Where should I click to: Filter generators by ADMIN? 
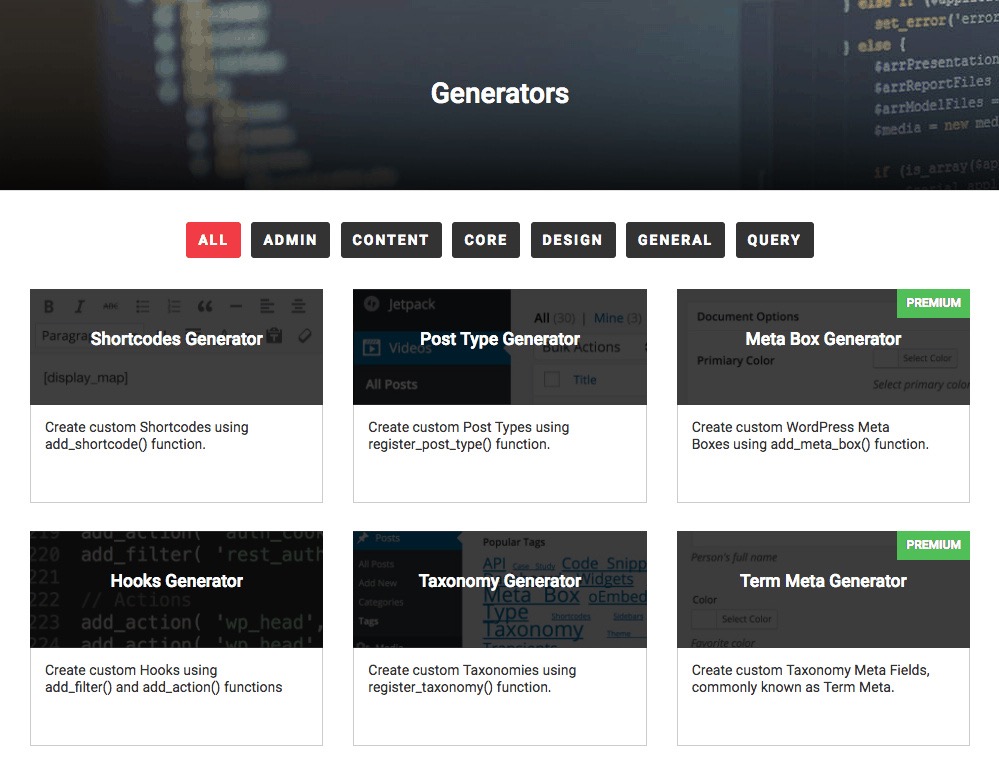point(290,240)
